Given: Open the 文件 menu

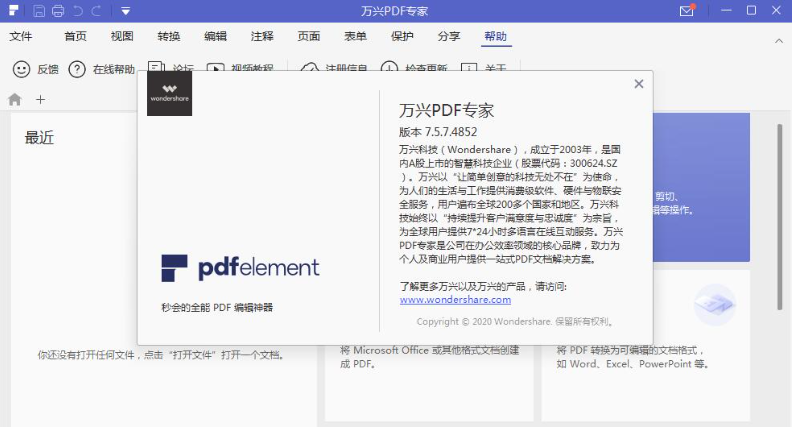Looking at the screenshot, I should (x=21, y=36).
